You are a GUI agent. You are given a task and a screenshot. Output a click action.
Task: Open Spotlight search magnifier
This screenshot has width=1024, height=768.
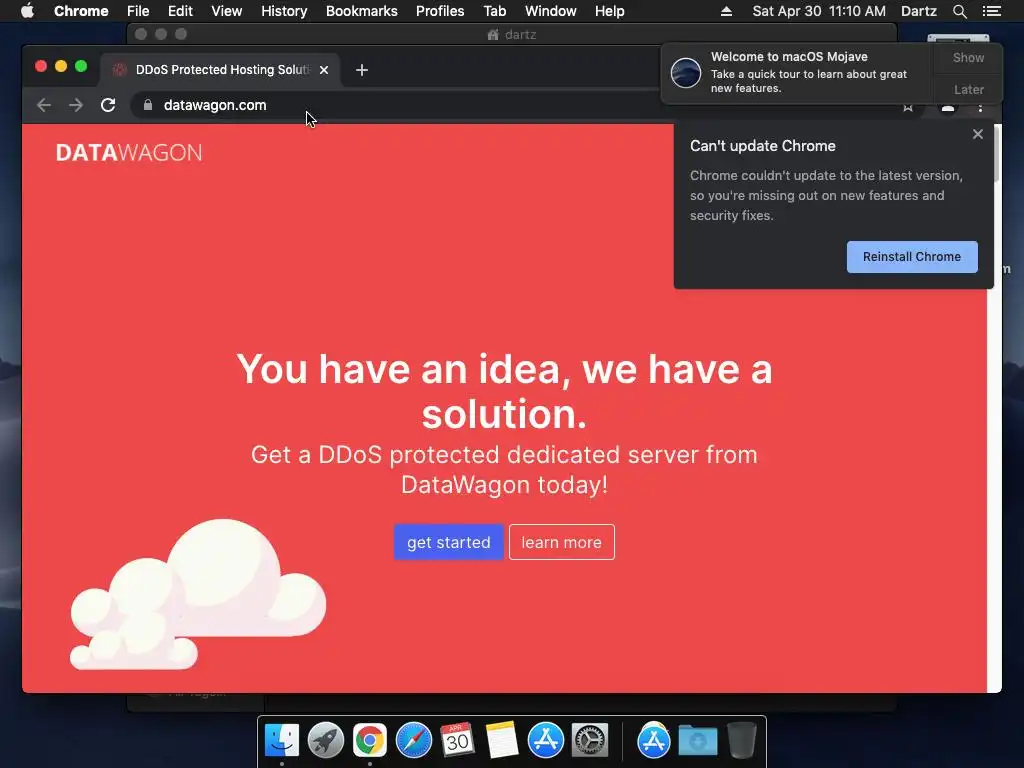959,11
